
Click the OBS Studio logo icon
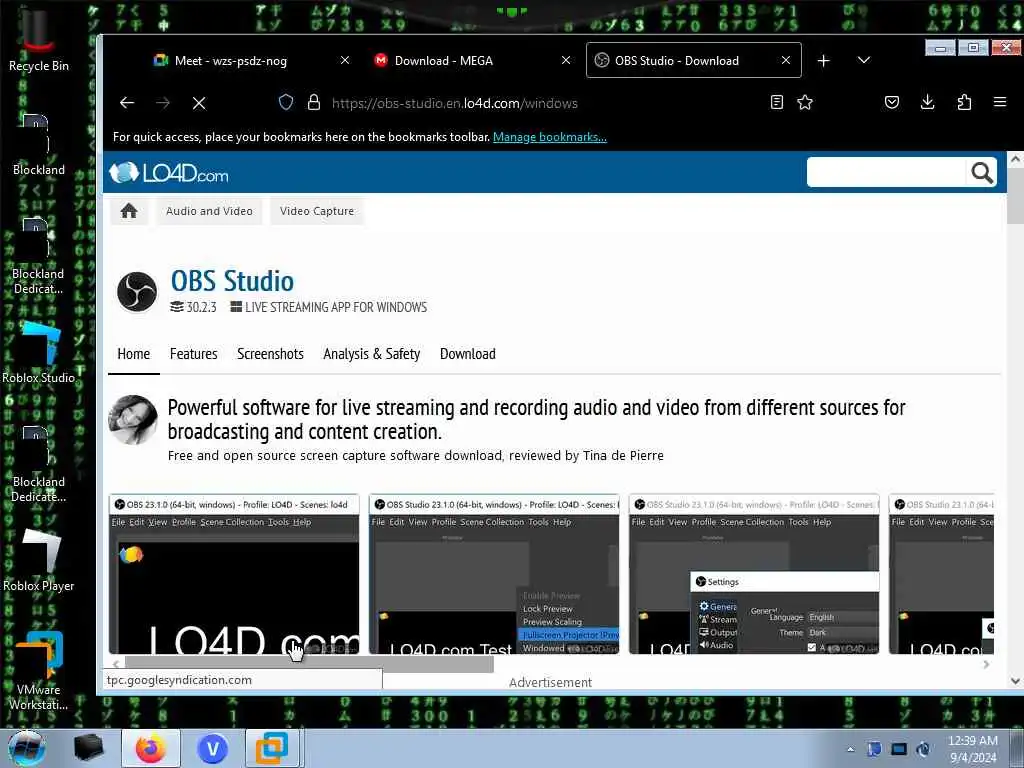point(137,292)
